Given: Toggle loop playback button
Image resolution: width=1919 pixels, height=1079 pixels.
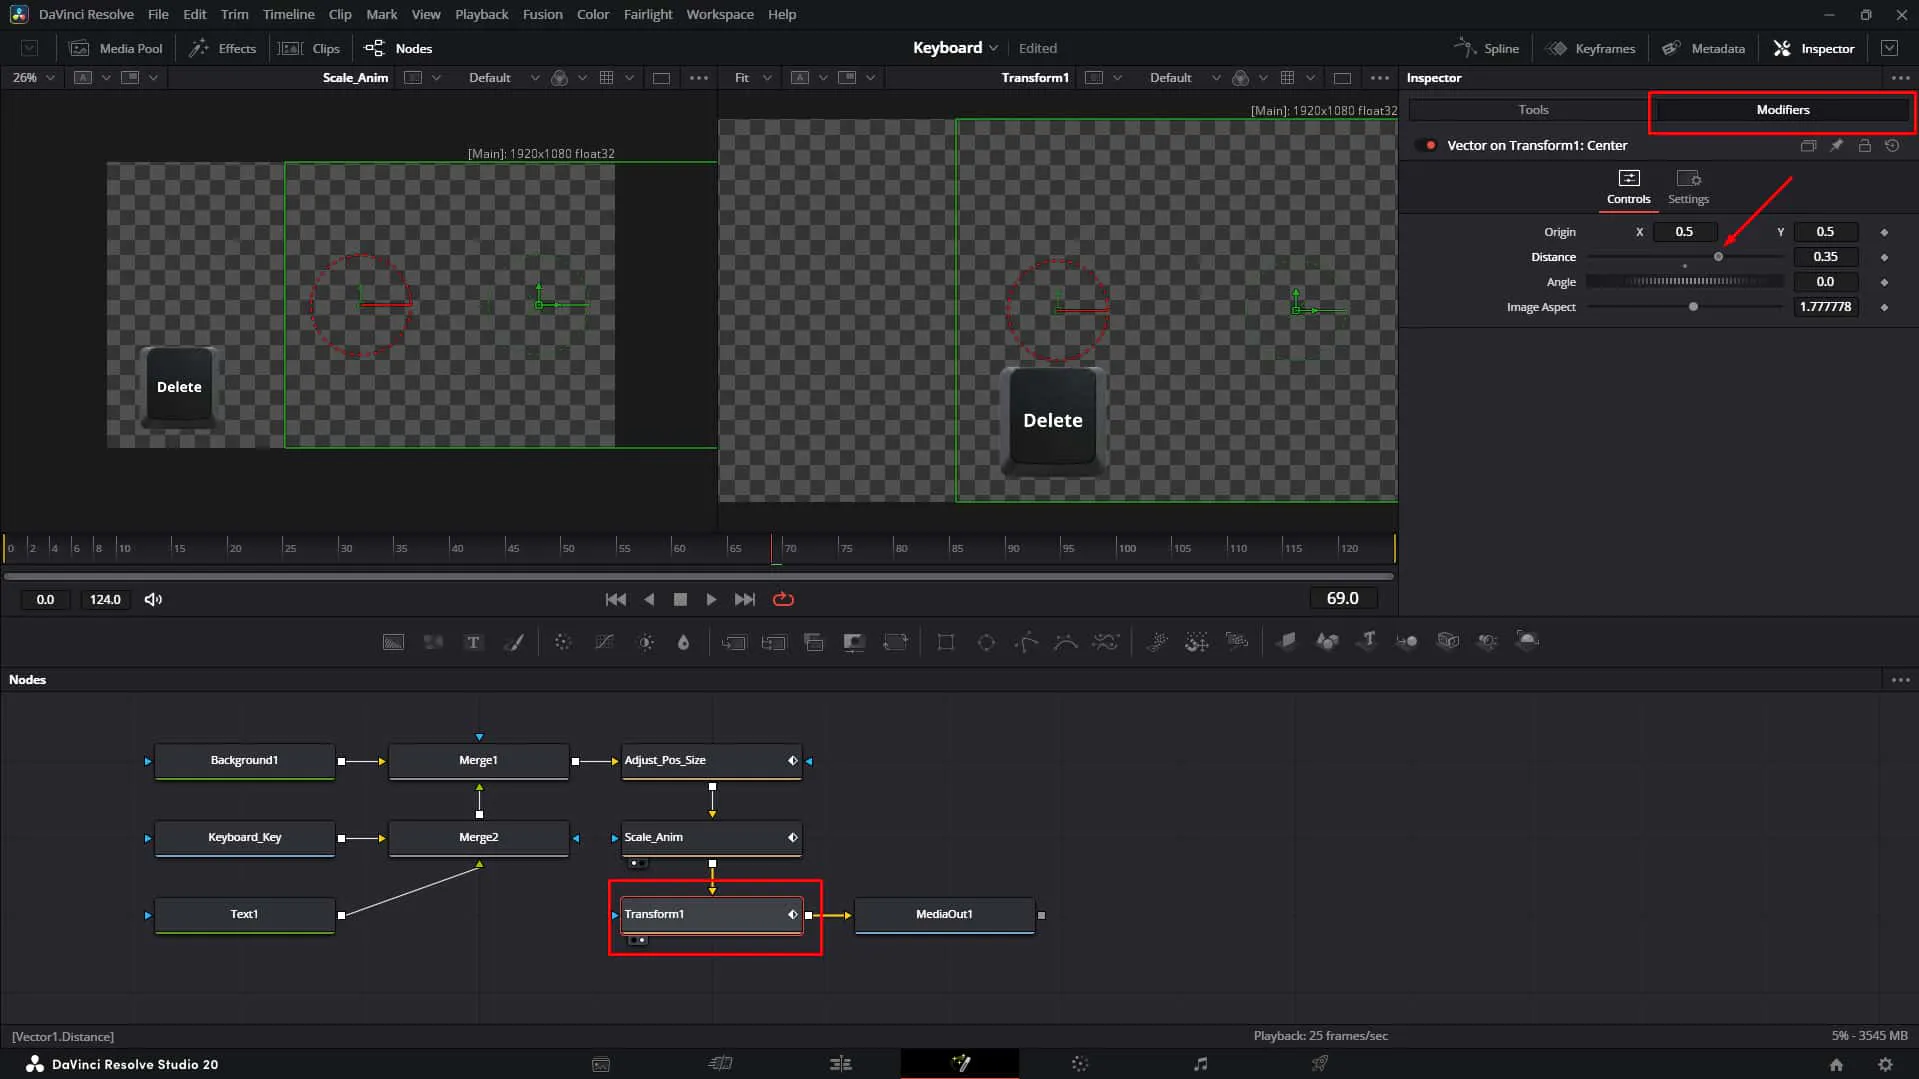Looking at the screenshot, I should (783, 599).
